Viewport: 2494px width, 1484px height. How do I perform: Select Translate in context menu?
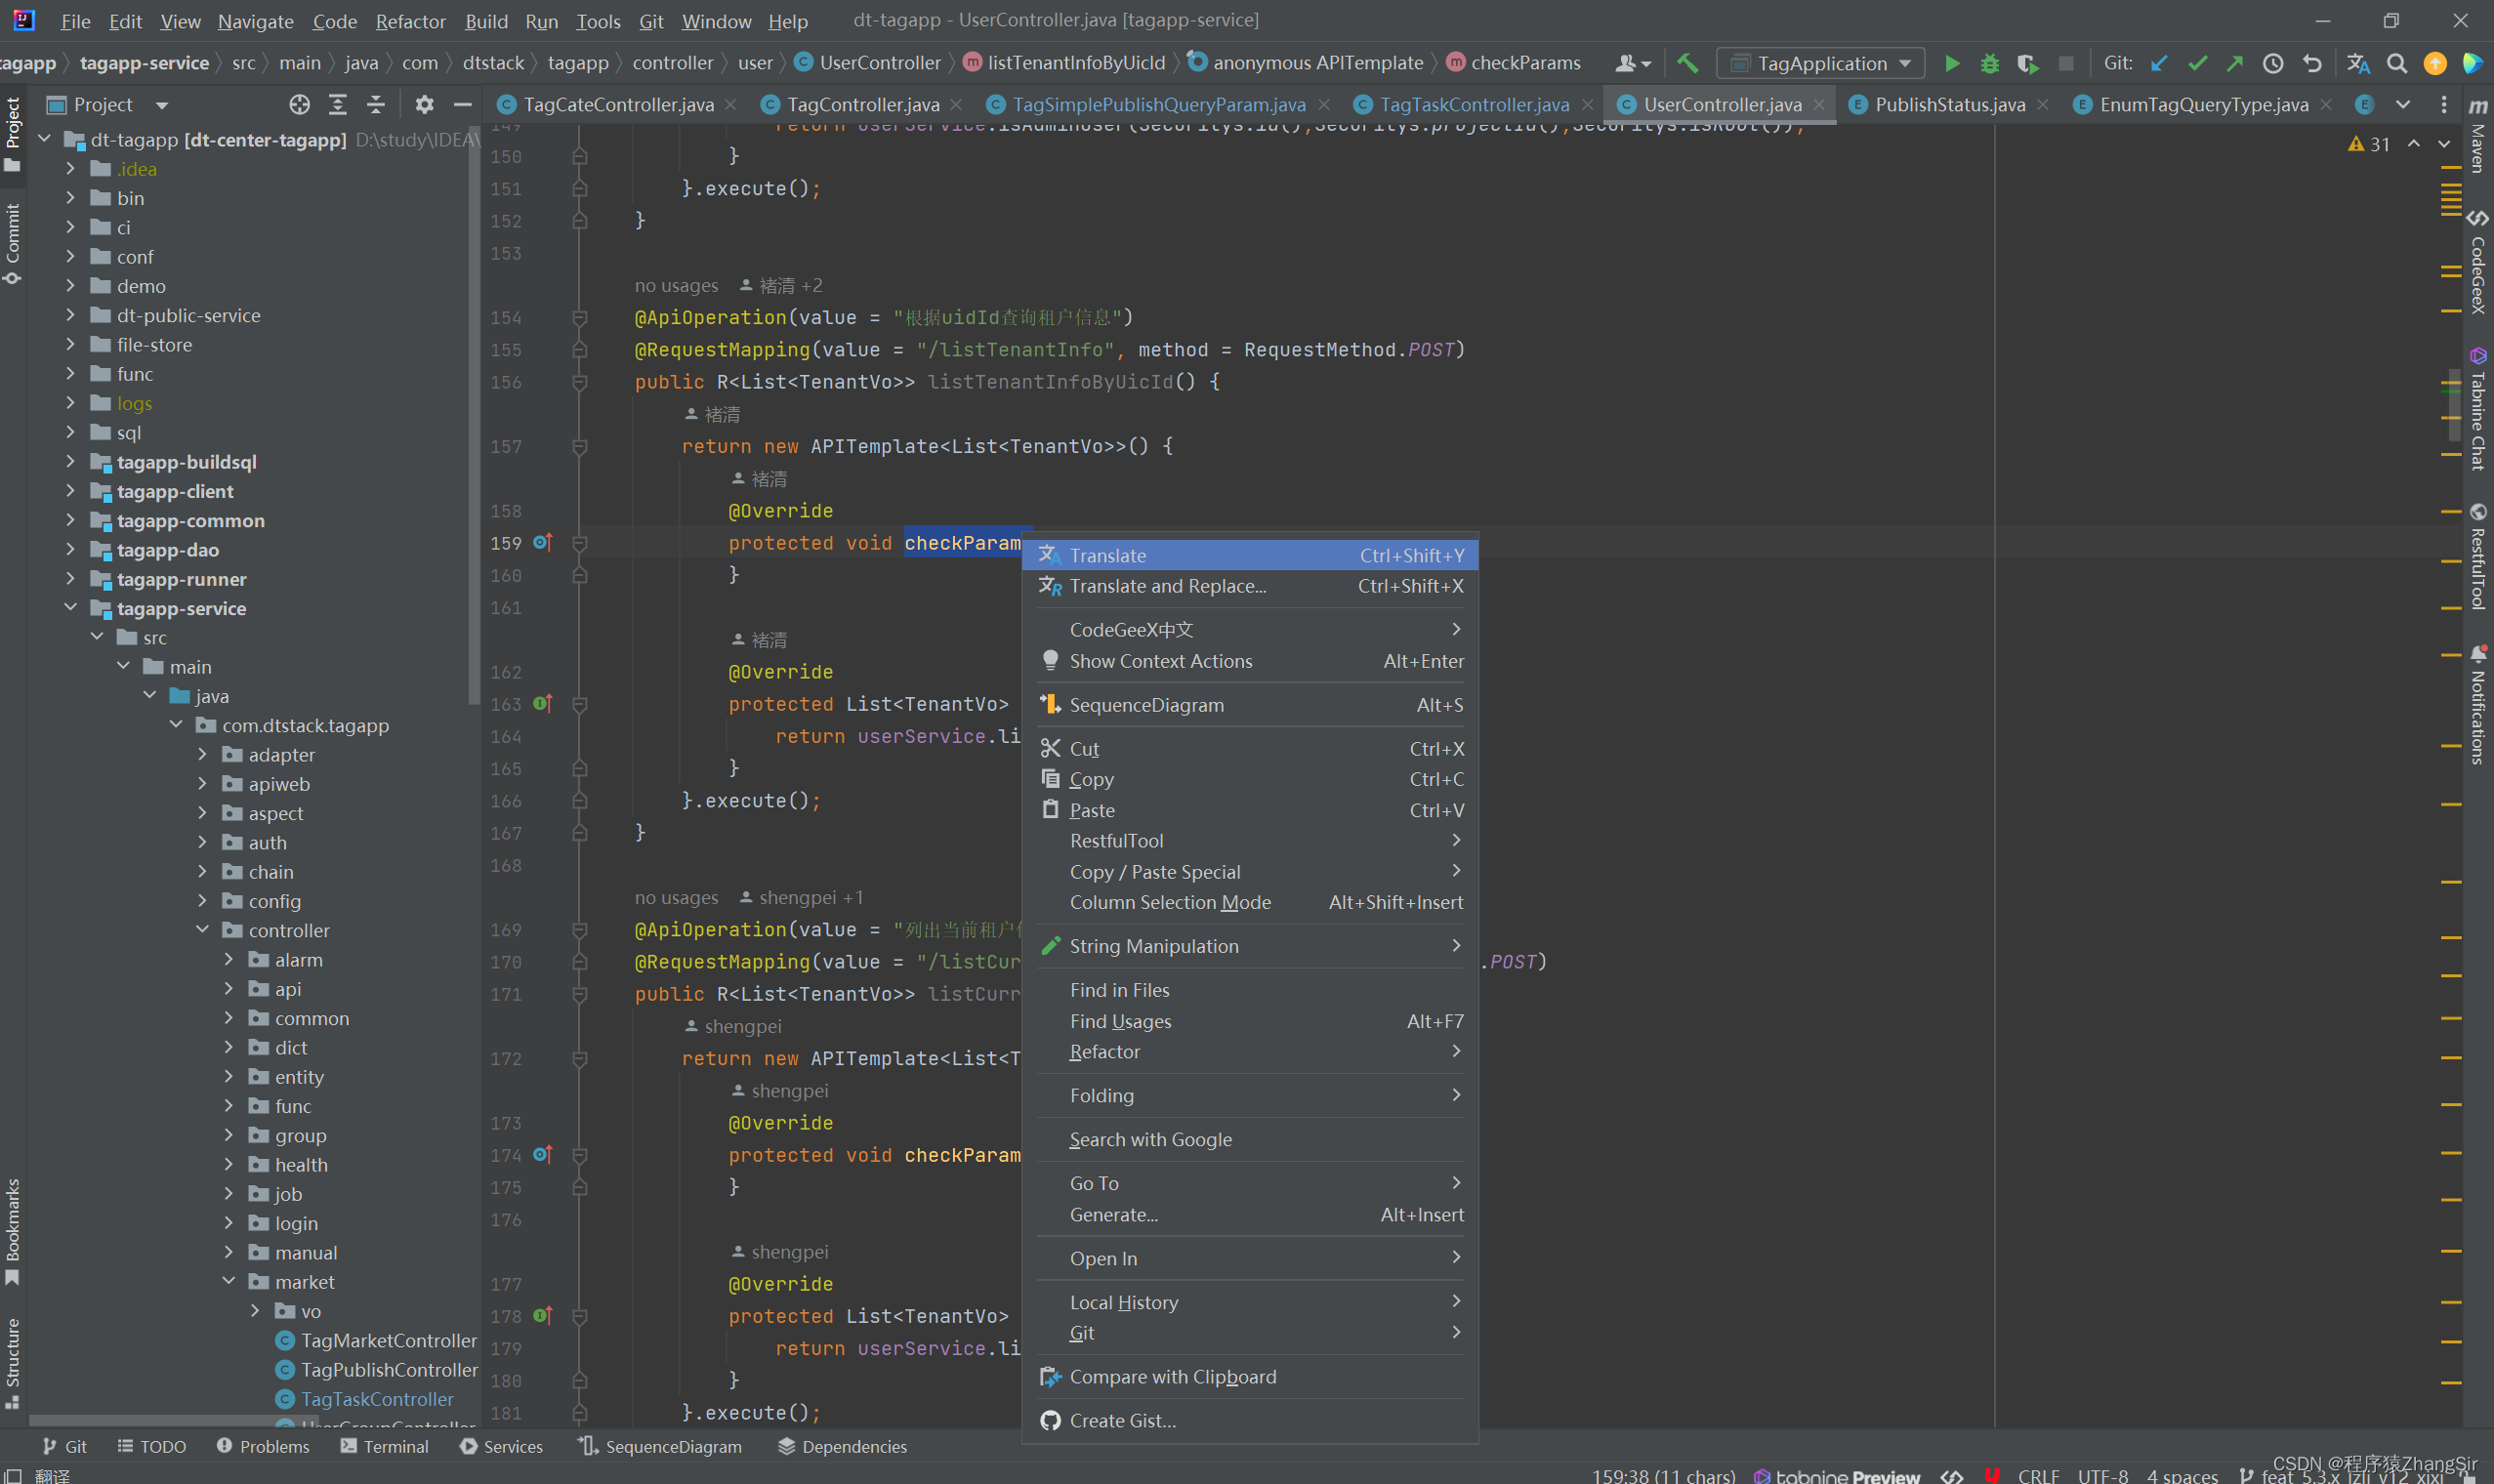coord(1250,555)
